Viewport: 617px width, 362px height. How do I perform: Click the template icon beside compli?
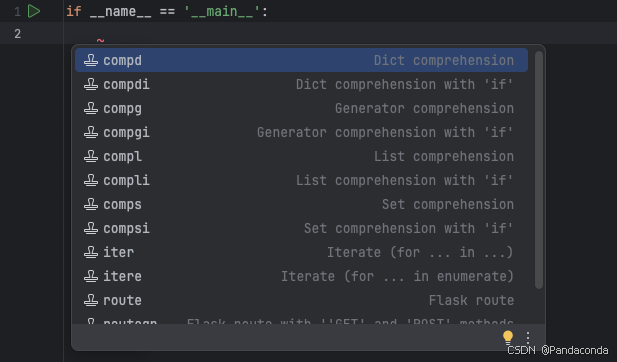[91, 180]
